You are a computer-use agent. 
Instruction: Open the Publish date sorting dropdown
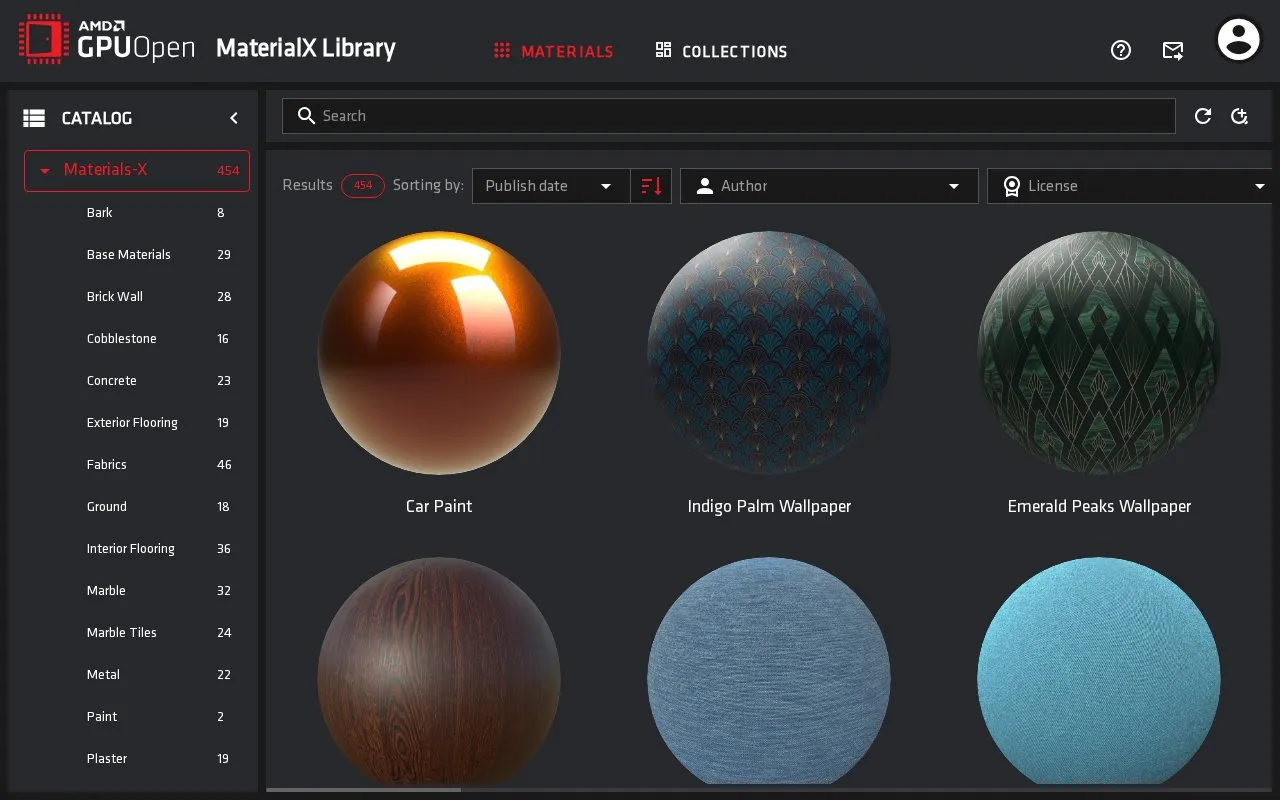coord(551,186)
